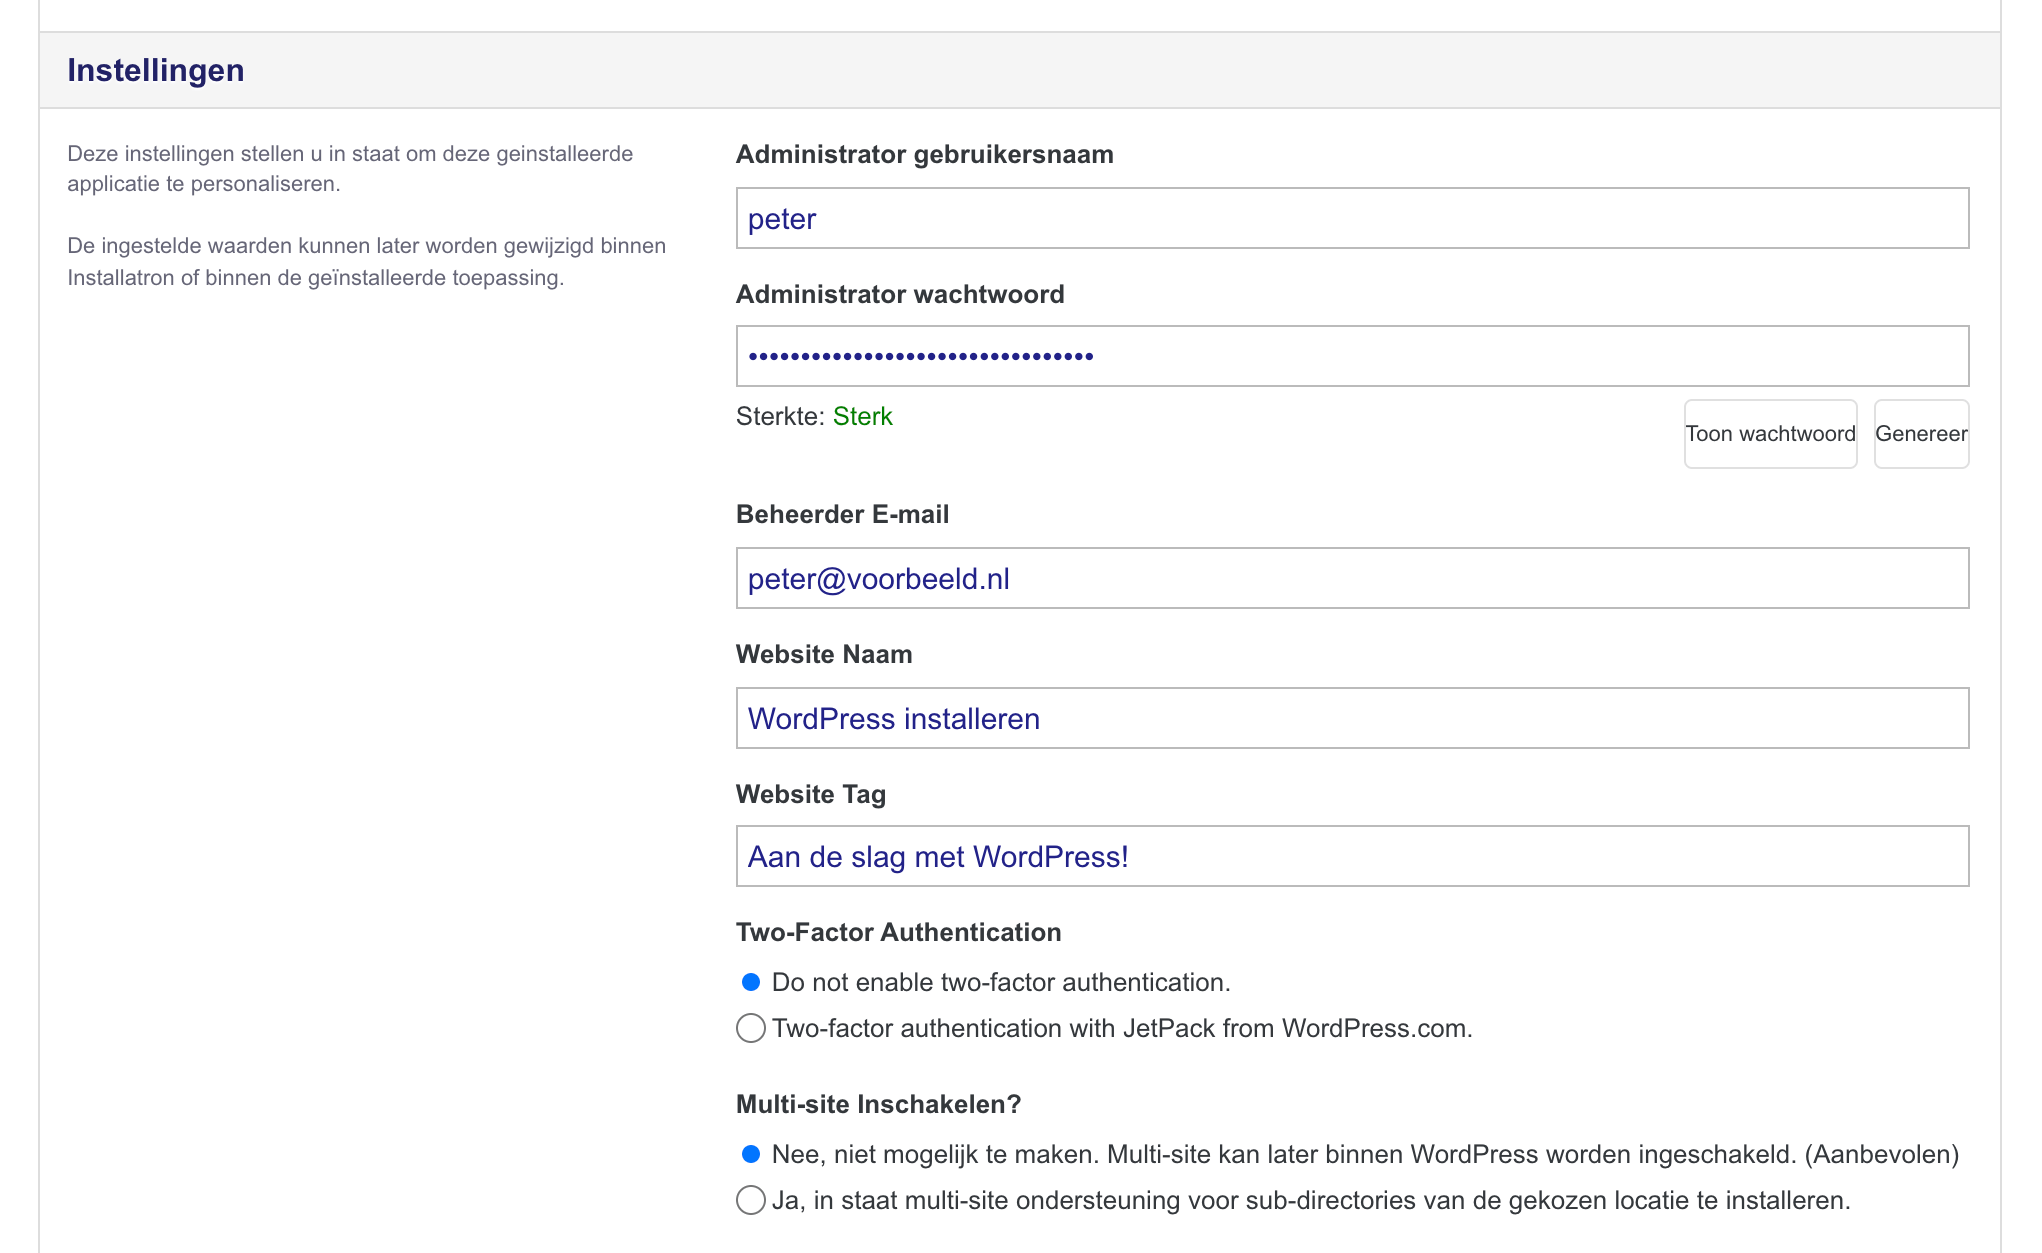Click the Genereer password button
Viewport: 2042px width, 1253px height.
pos(1921,434)
